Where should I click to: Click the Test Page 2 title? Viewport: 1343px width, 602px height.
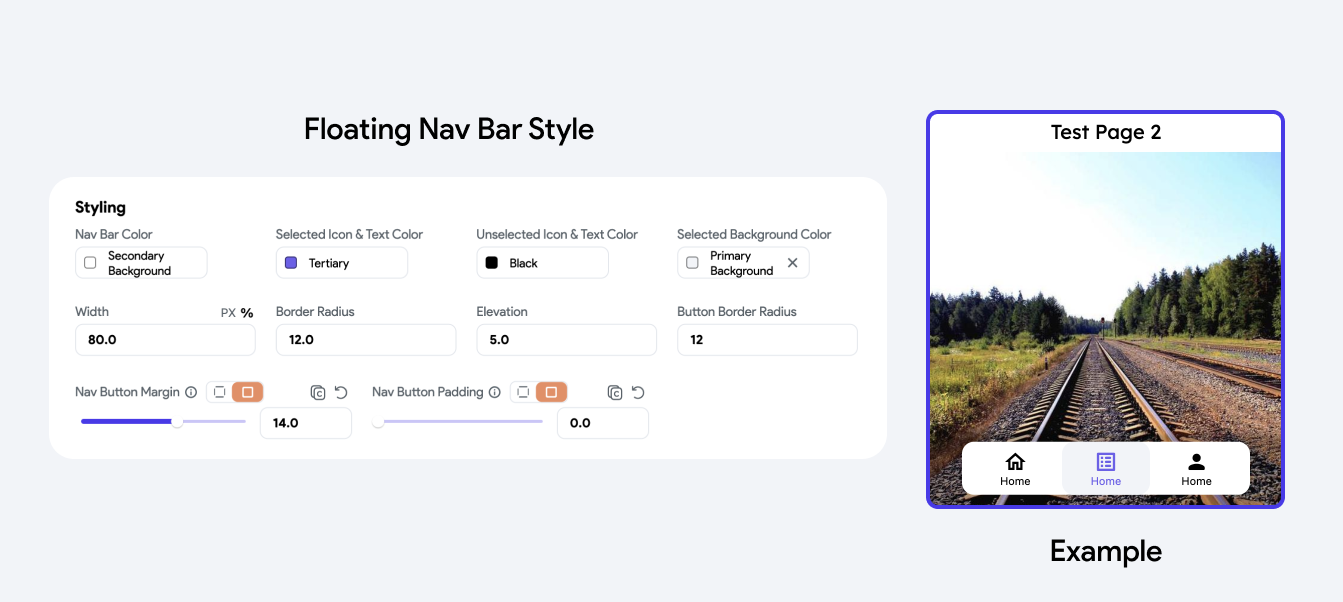(1106, 132)
